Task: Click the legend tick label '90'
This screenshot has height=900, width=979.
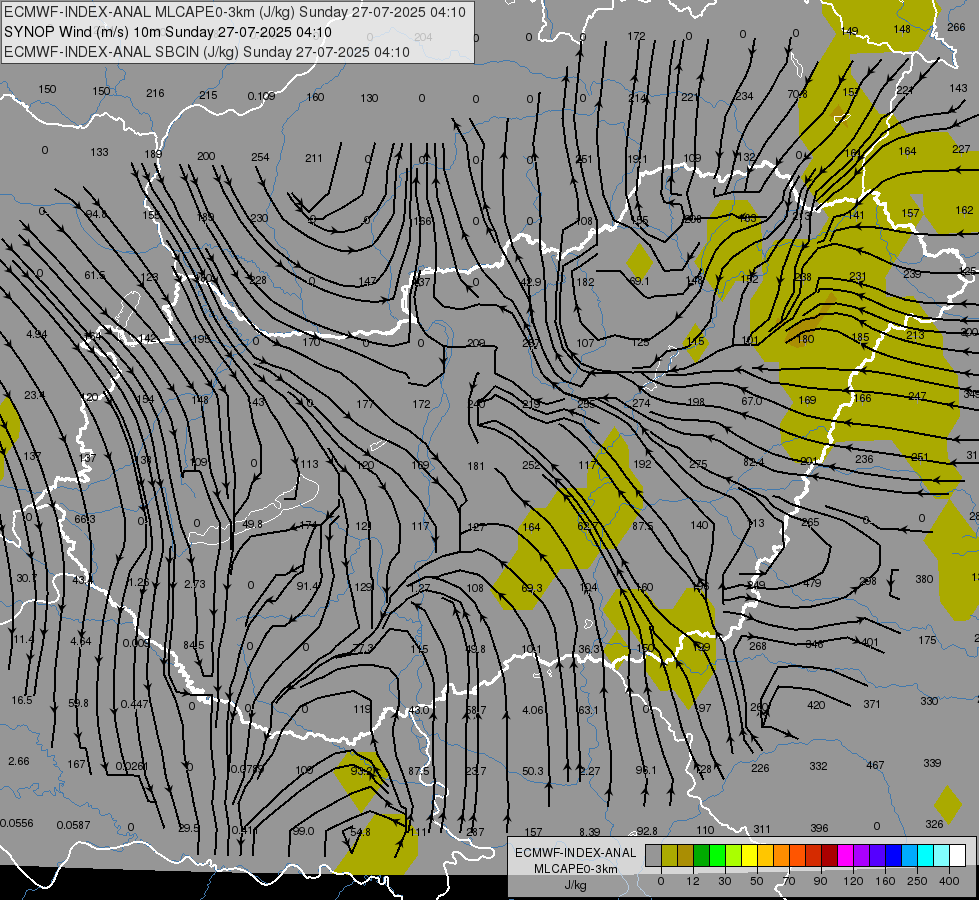Action: click(820, 881)
